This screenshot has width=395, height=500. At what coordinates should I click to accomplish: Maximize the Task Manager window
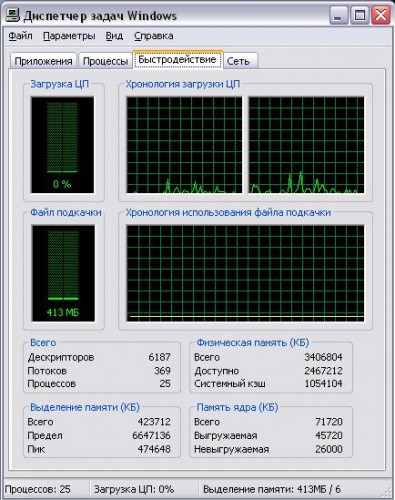point(360,15)
